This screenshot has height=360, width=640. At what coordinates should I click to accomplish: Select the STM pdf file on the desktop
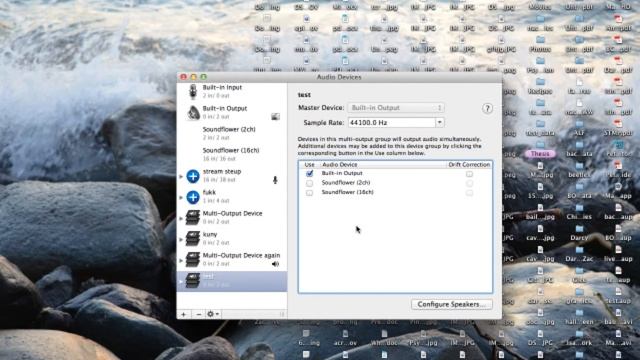pyautogui.click(x=618, y=128)
